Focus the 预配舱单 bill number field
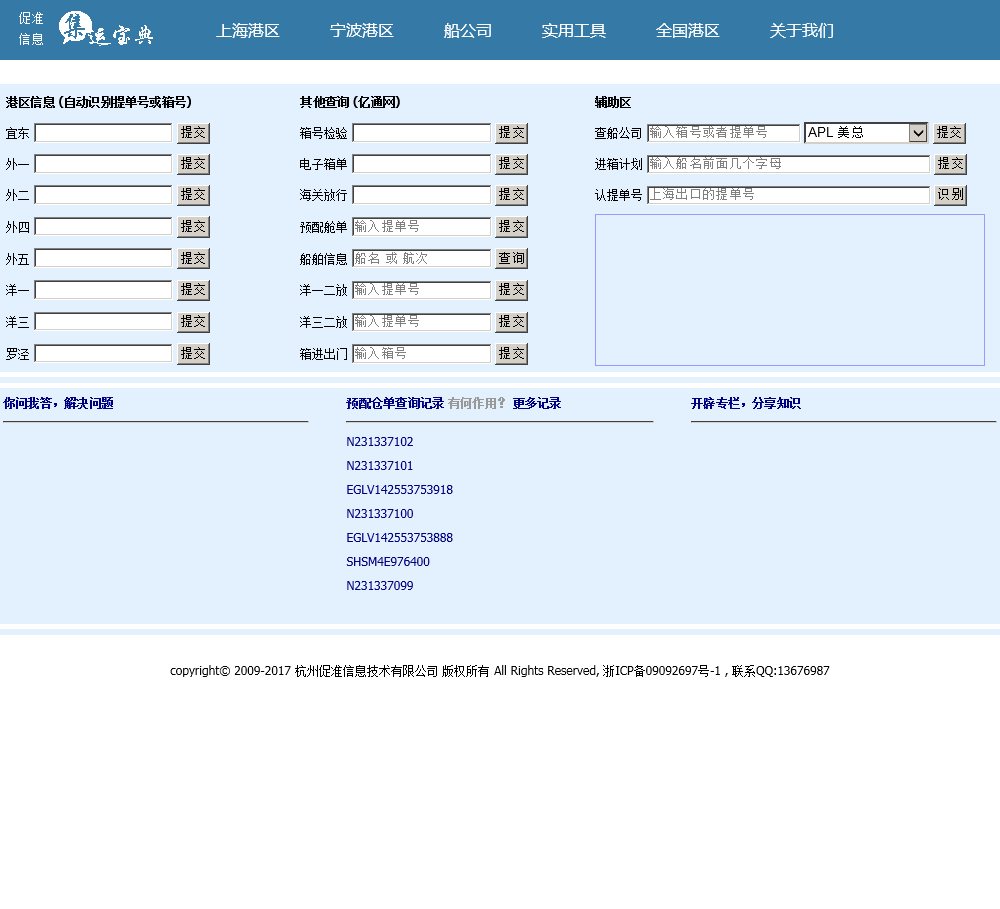Image resolution: width=1000 pixels, height=909 pixels. coord(421,227)
